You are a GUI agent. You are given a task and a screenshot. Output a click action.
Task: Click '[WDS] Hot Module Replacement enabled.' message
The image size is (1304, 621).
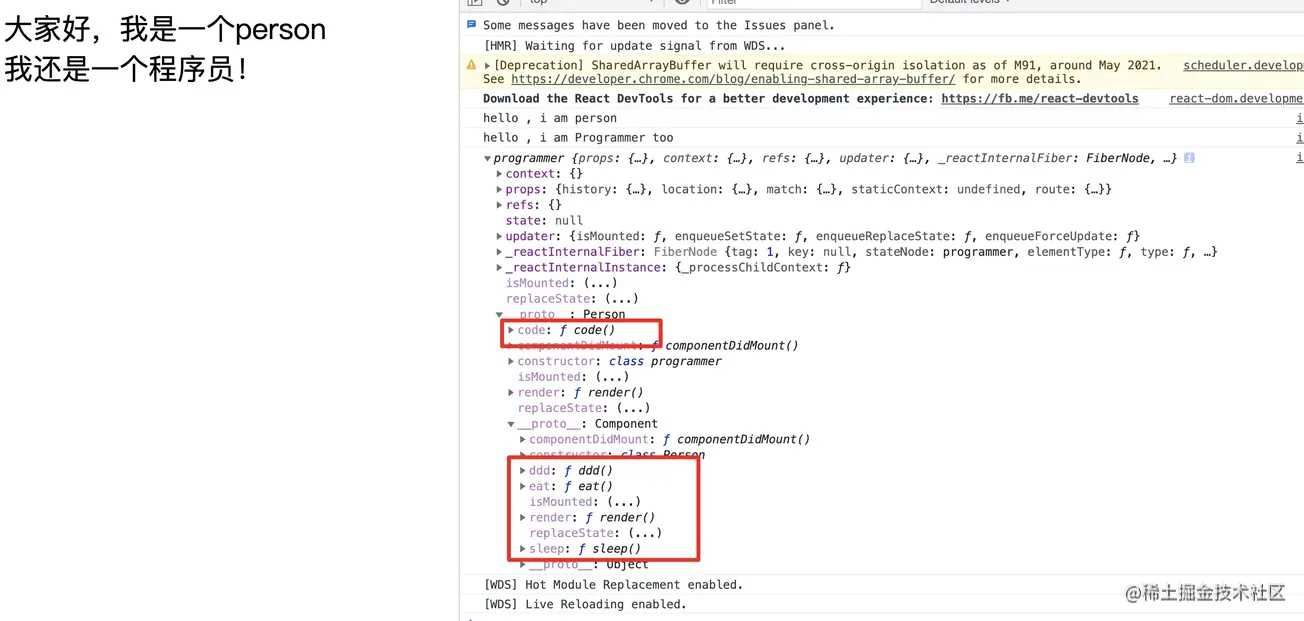click(x=613, y=585)
